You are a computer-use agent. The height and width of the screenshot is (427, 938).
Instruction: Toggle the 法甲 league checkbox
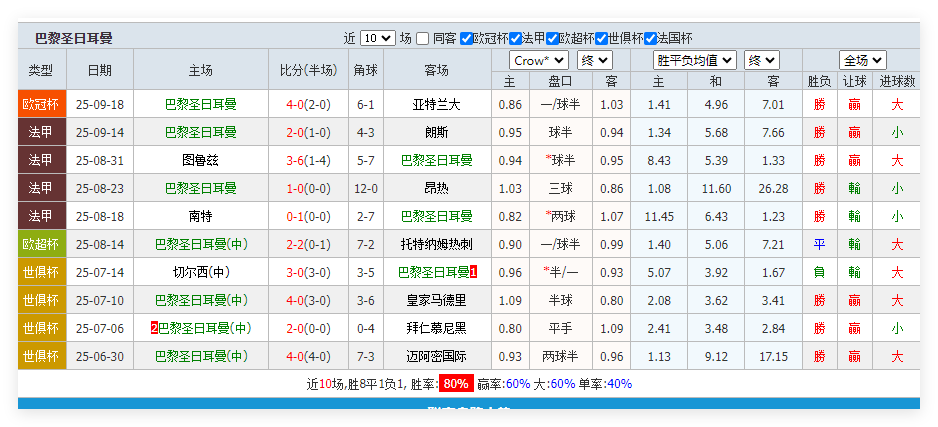(516, 38)
